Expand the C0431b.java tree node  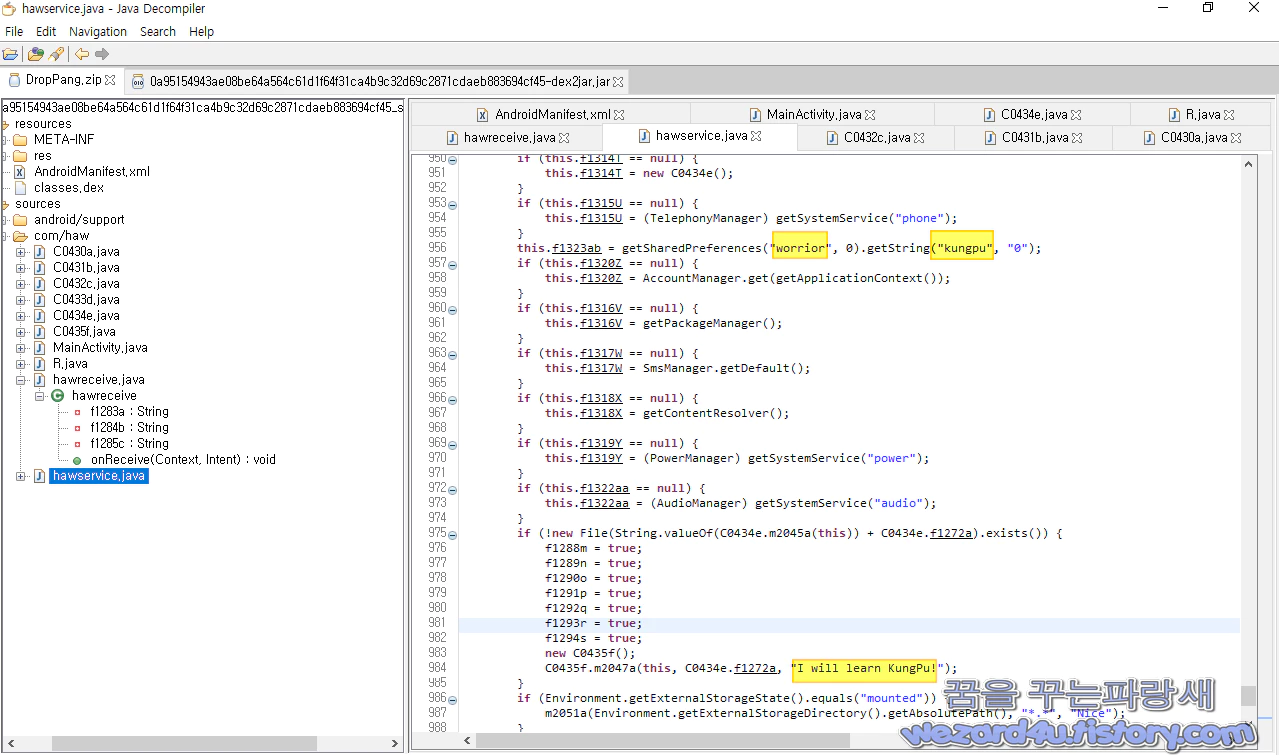(x=21, y=268)
